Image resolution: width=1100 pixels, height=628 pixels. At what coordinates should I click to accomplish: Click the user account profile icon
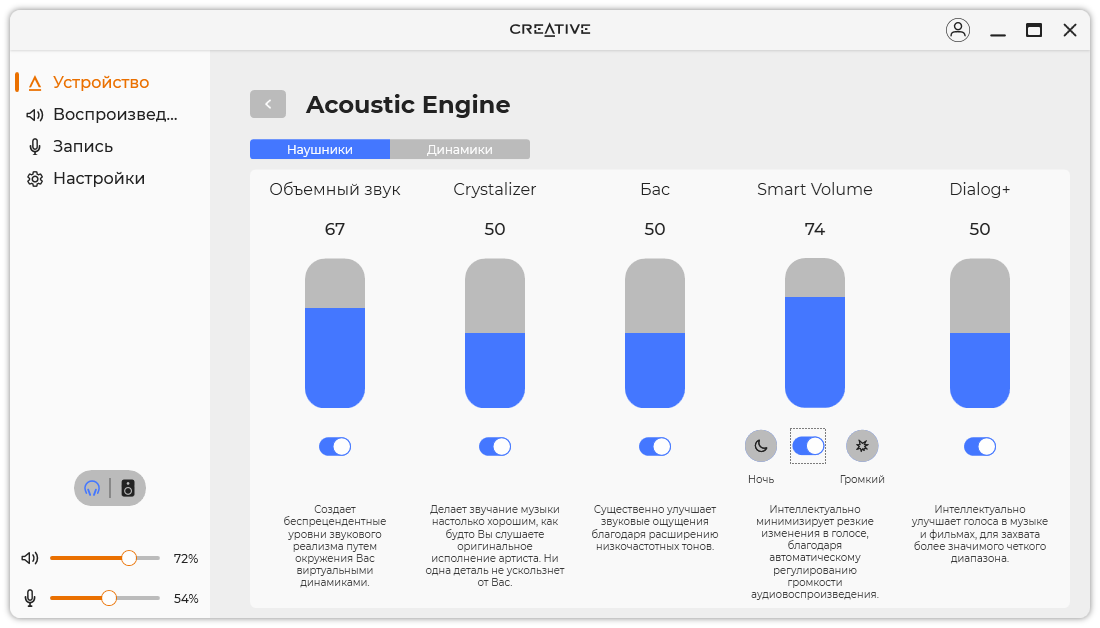(x=958, y=30)
